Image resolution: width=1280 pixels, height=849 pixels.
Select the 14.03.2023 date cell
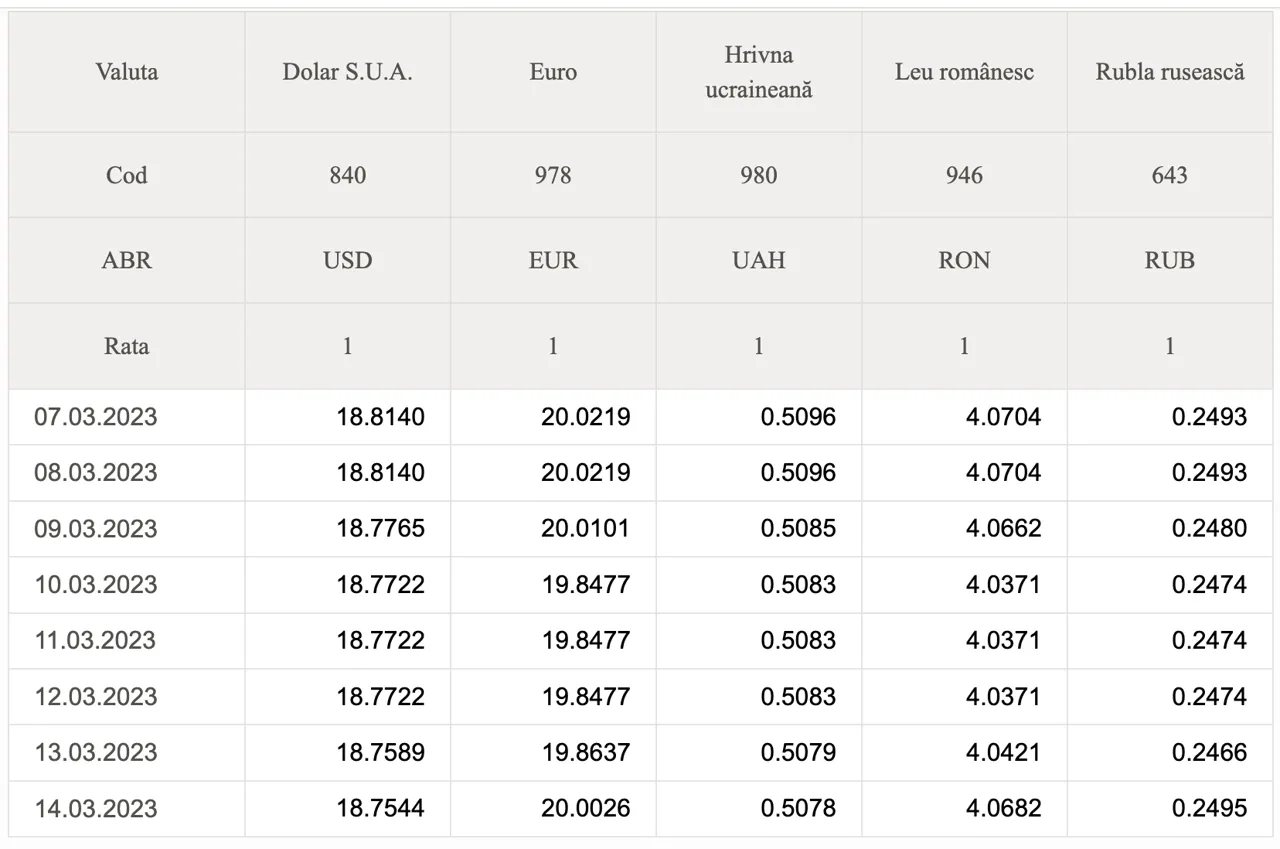[127, 809]
